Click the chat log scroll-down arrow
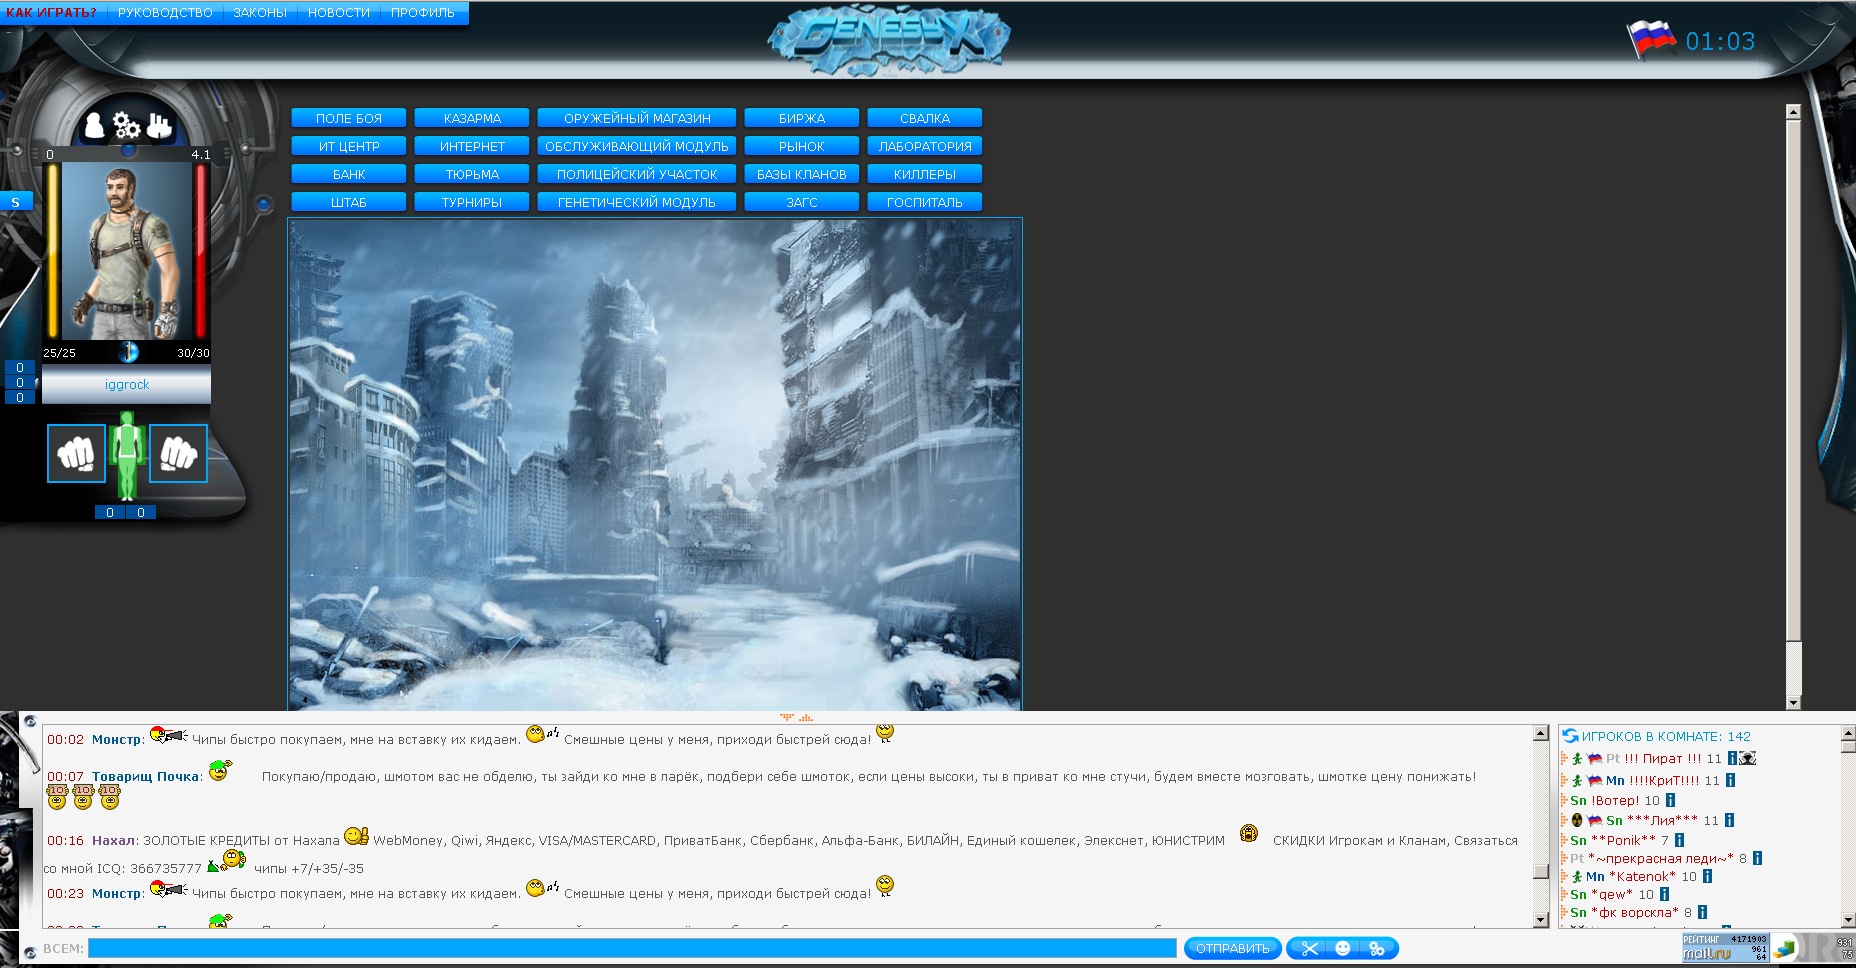 coord(1540,919)
